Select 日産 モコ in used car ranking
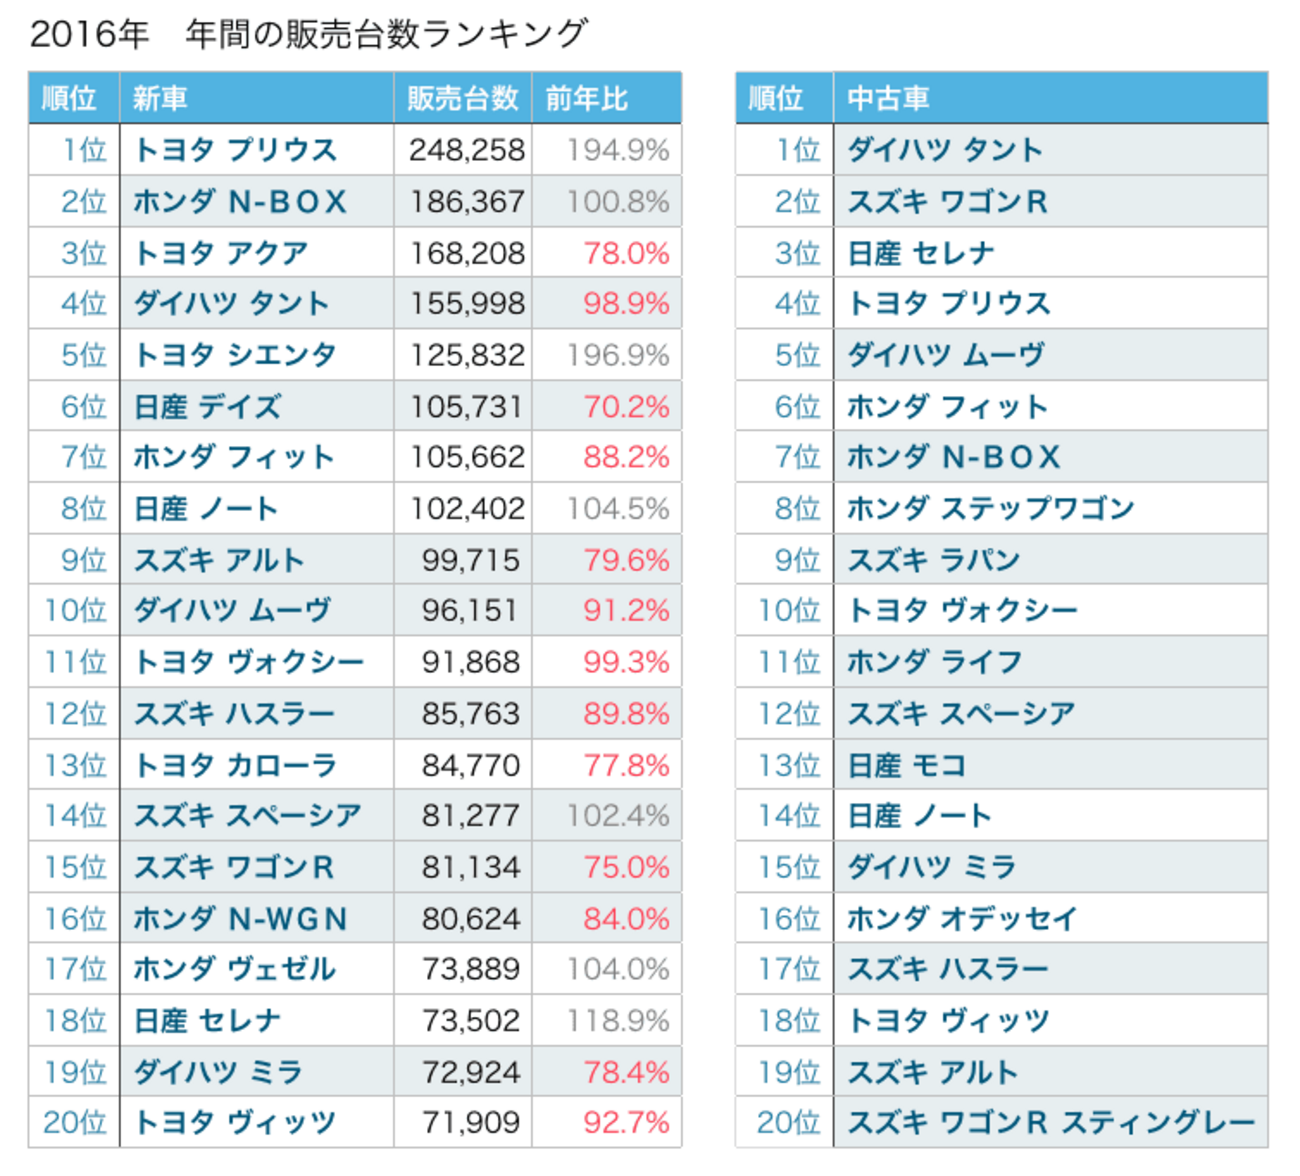Viewport: 1300px width, 1176px height. point(906,766)
